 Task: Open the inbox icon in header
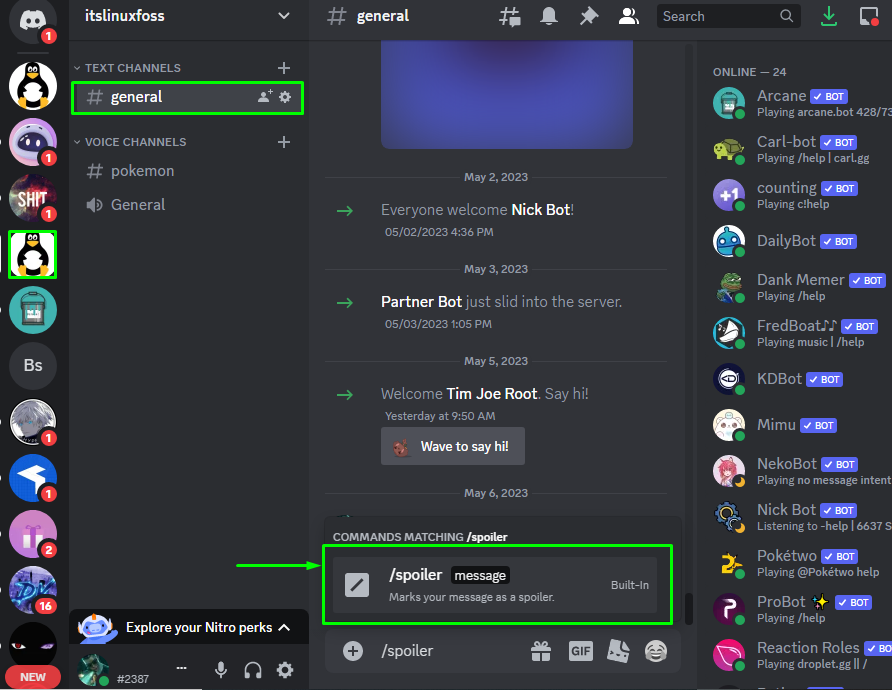coord(869,16)
